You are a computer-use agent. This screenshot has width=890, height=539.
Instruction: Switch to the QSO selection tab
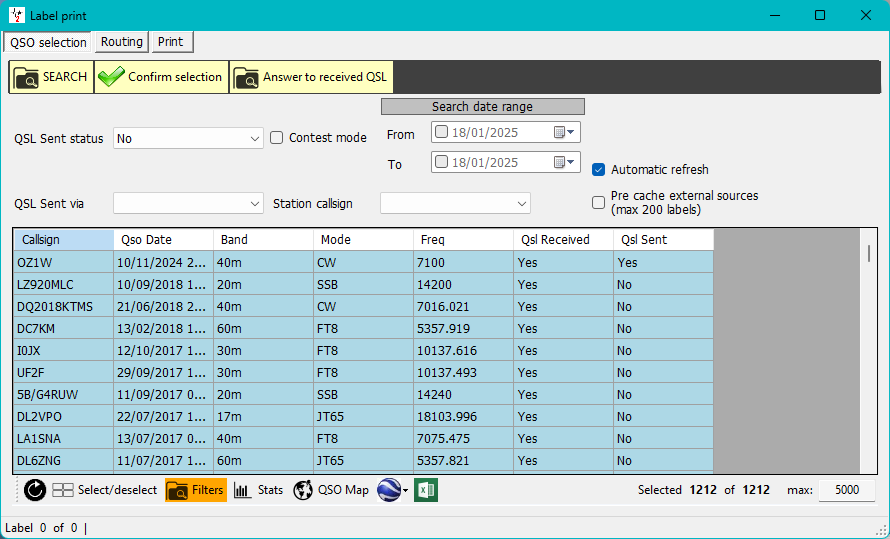click(x=48, y=43)
